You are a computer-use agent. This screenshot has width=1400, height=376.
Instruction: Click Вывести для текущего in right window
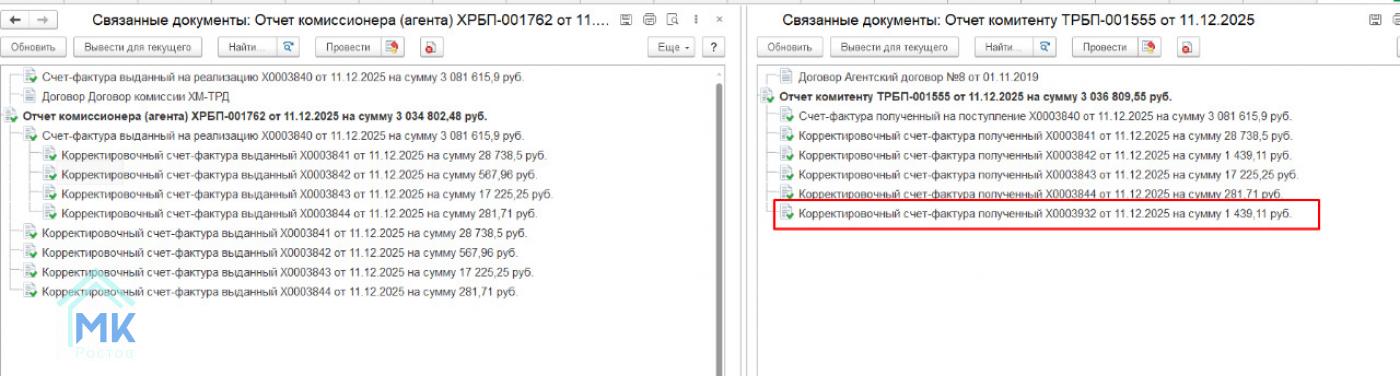tap(895, 47)
